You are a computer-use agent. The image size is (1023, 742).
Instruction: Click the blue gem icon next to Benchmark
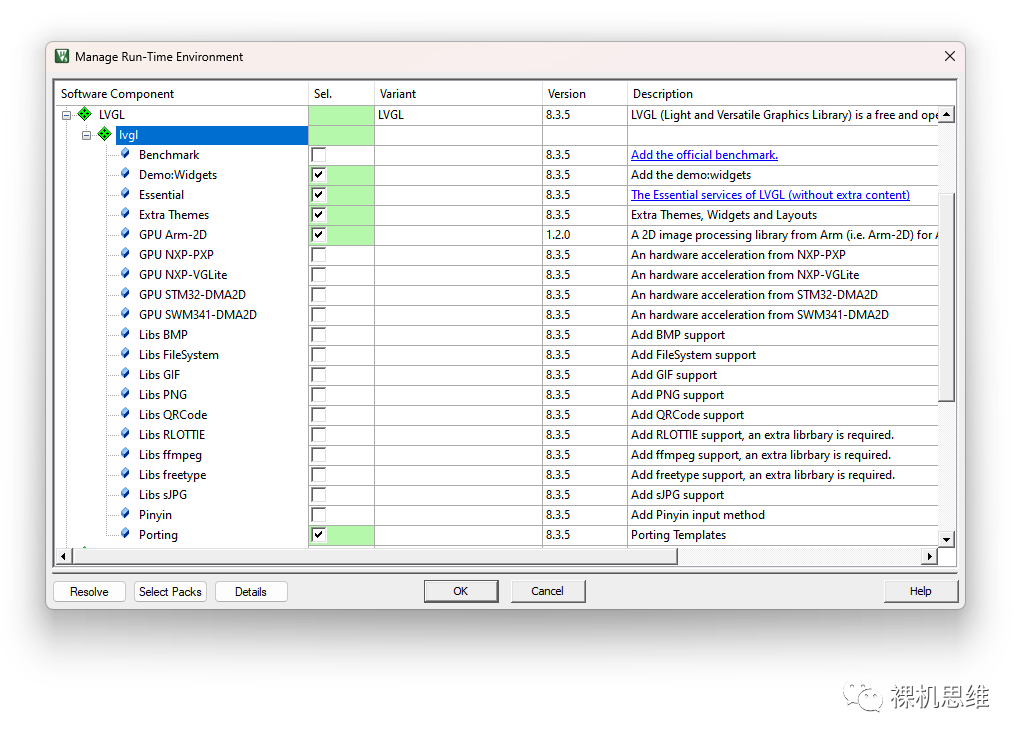(x=125, y=154)
